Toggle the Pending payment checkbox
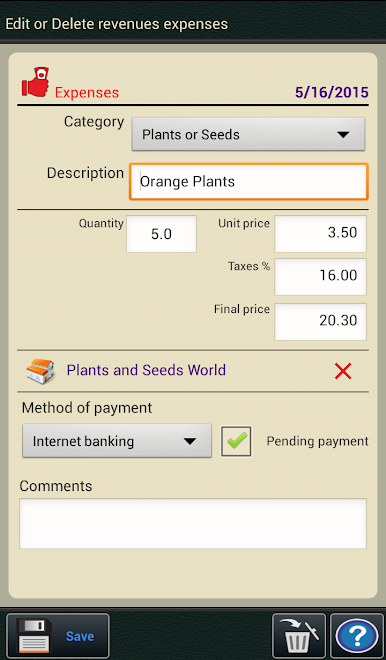 coord(236,442)
